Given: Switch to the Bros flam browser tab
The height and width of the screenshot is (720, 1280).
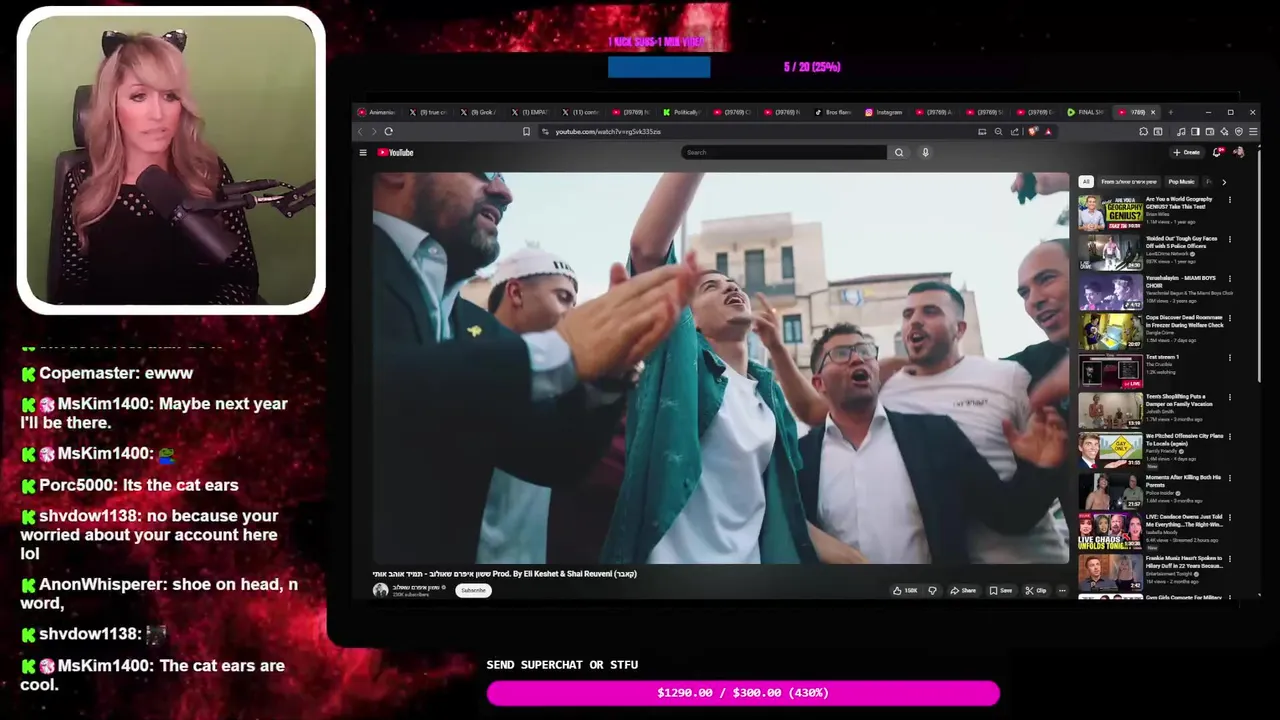Looking at the screenshot, I should pyautogui.click(x=833, y=112).
